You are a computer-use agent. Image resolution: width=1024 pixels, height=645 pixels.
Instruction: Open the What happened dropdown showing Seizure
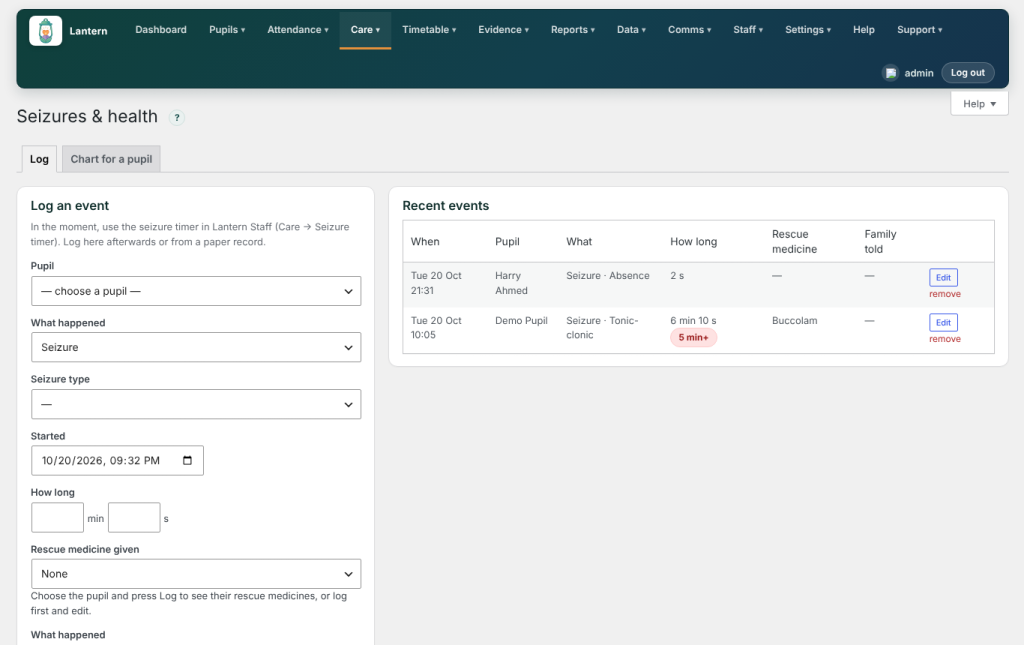click(196, 347)
